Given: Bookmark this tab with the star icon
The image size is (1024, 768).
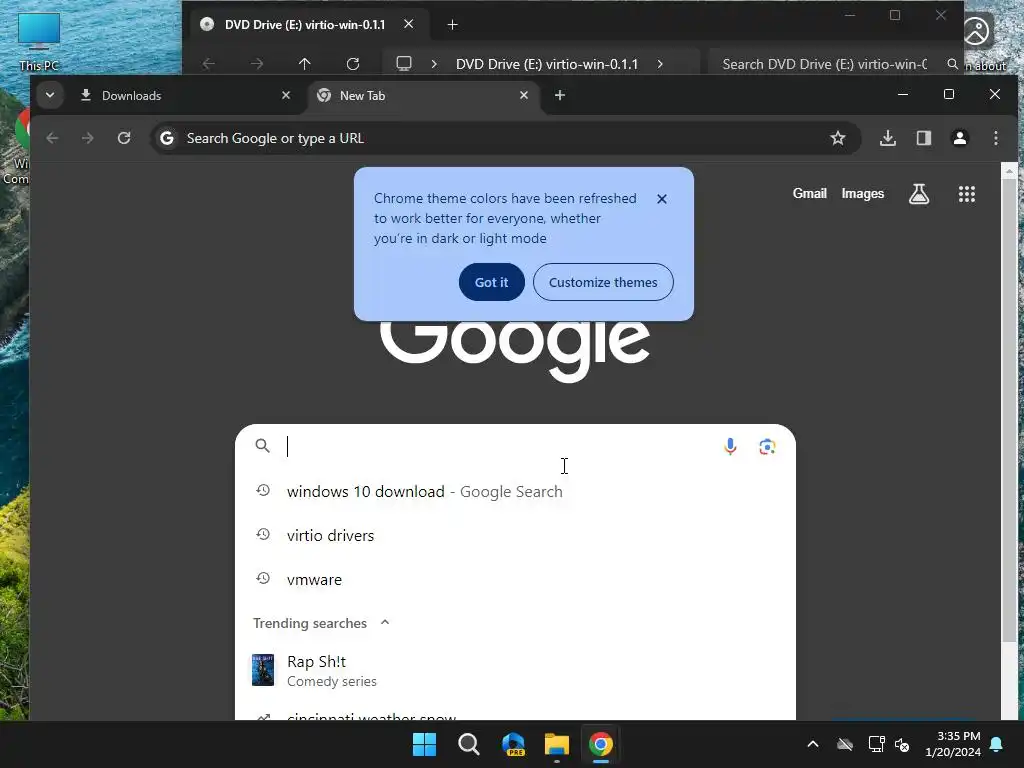Looking at the screenshot, I should pyautogui.click(x=838, y=138).
